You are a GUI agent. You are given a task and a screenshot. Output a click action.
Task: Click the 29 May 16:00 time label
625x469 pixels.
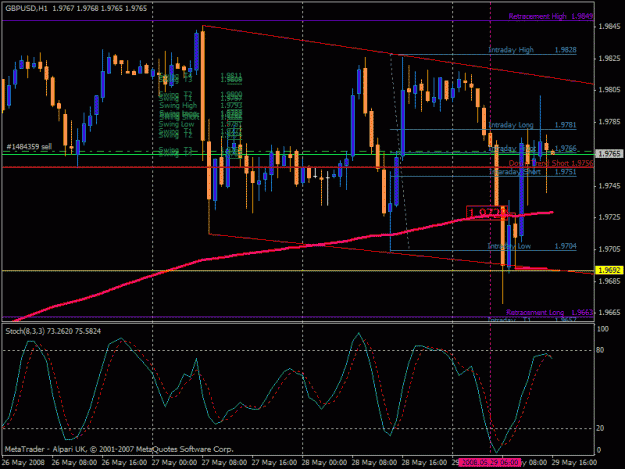pyautogui.click(x=574, y=462)
